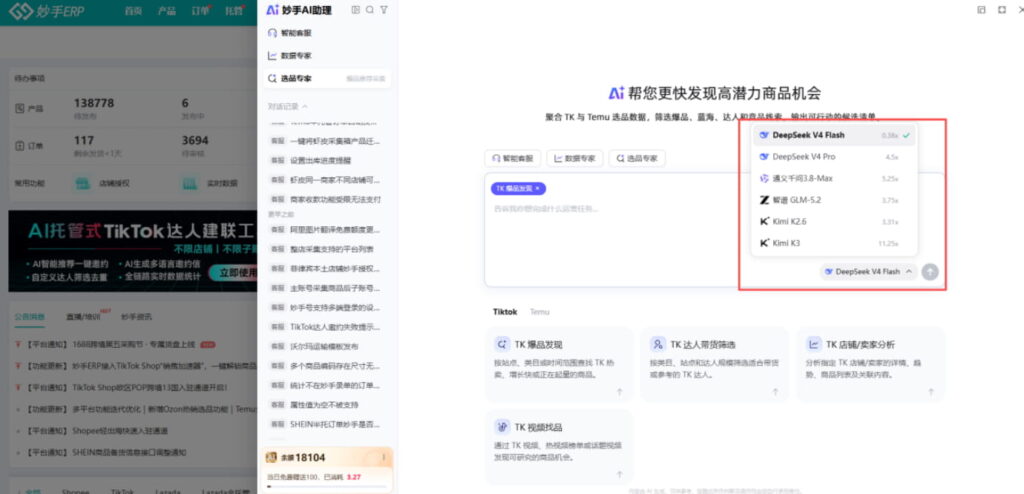Remove the TK 爆品发现 tag

coord(537,188)
